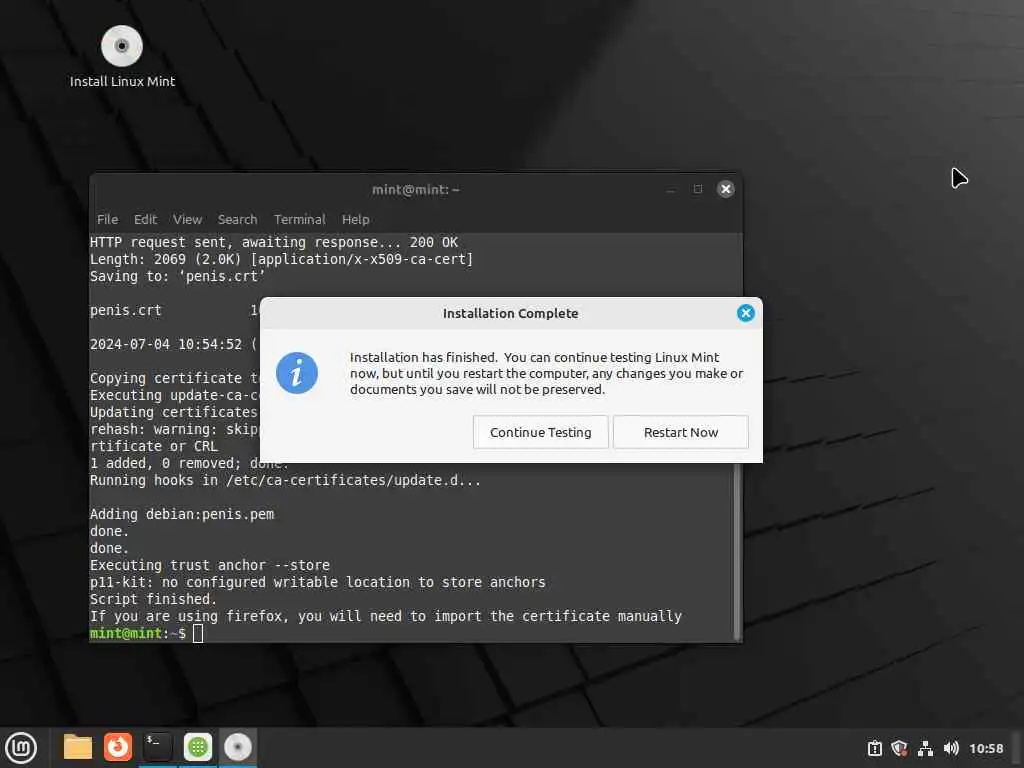Viewport: 1024px width, 768px height.
Task: Minimize the terminal window
Action: (671, 189)
